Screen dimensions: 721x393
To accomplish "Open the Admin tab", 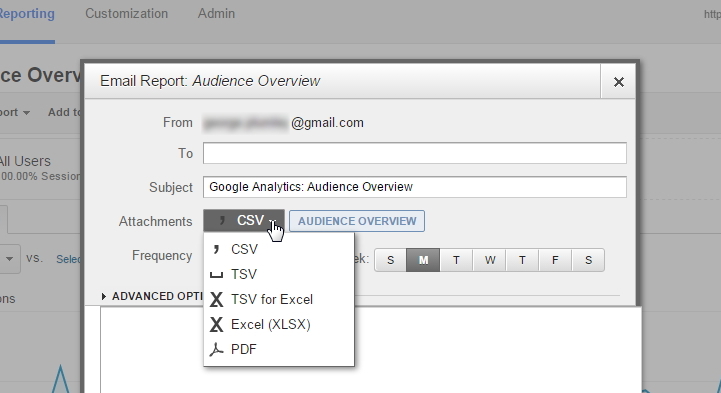I will (x=216, y=14).
